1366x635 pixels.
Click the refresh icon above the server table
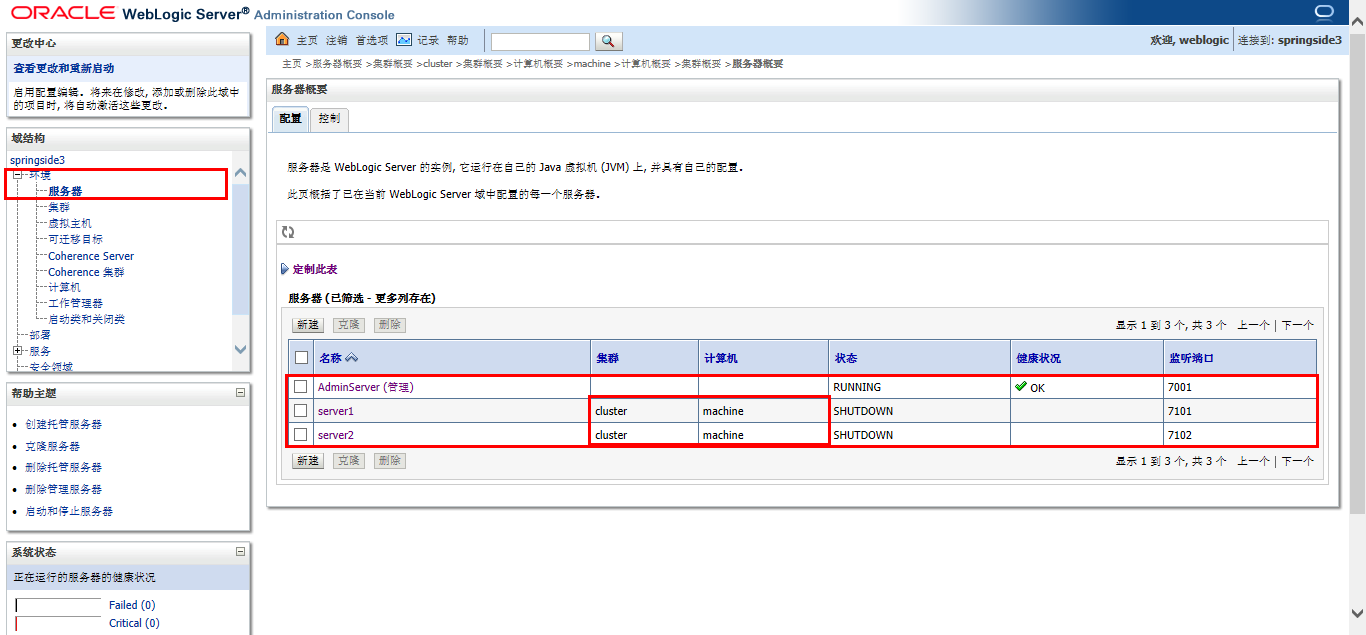coord(288,232)
